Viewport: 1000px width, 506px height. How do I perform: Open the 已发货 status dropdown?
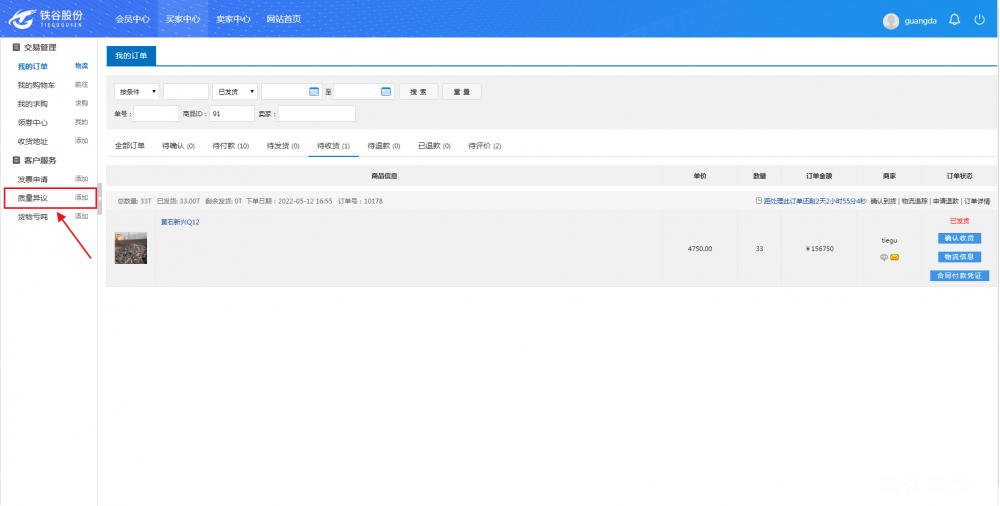point(235,91)
